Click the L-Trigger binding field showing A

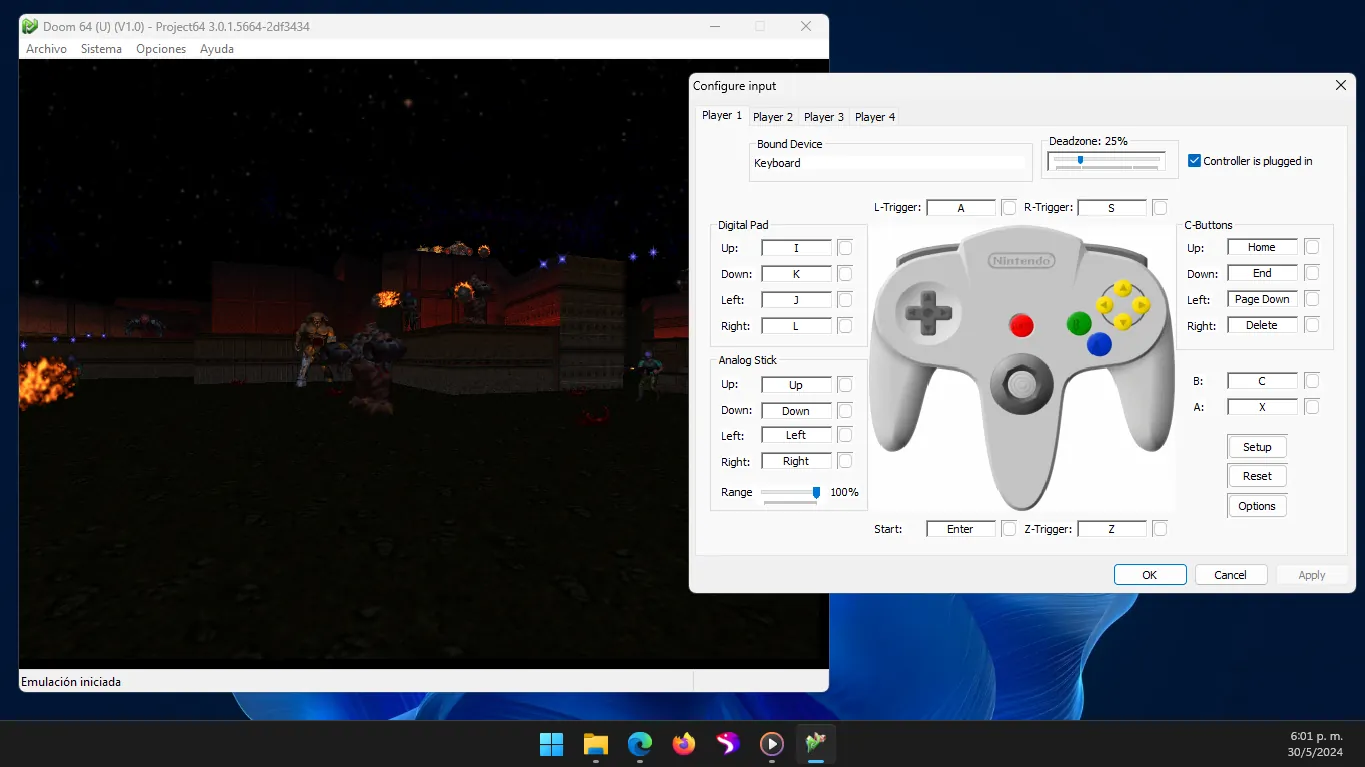pyautogui.click(x=961, y=208)
